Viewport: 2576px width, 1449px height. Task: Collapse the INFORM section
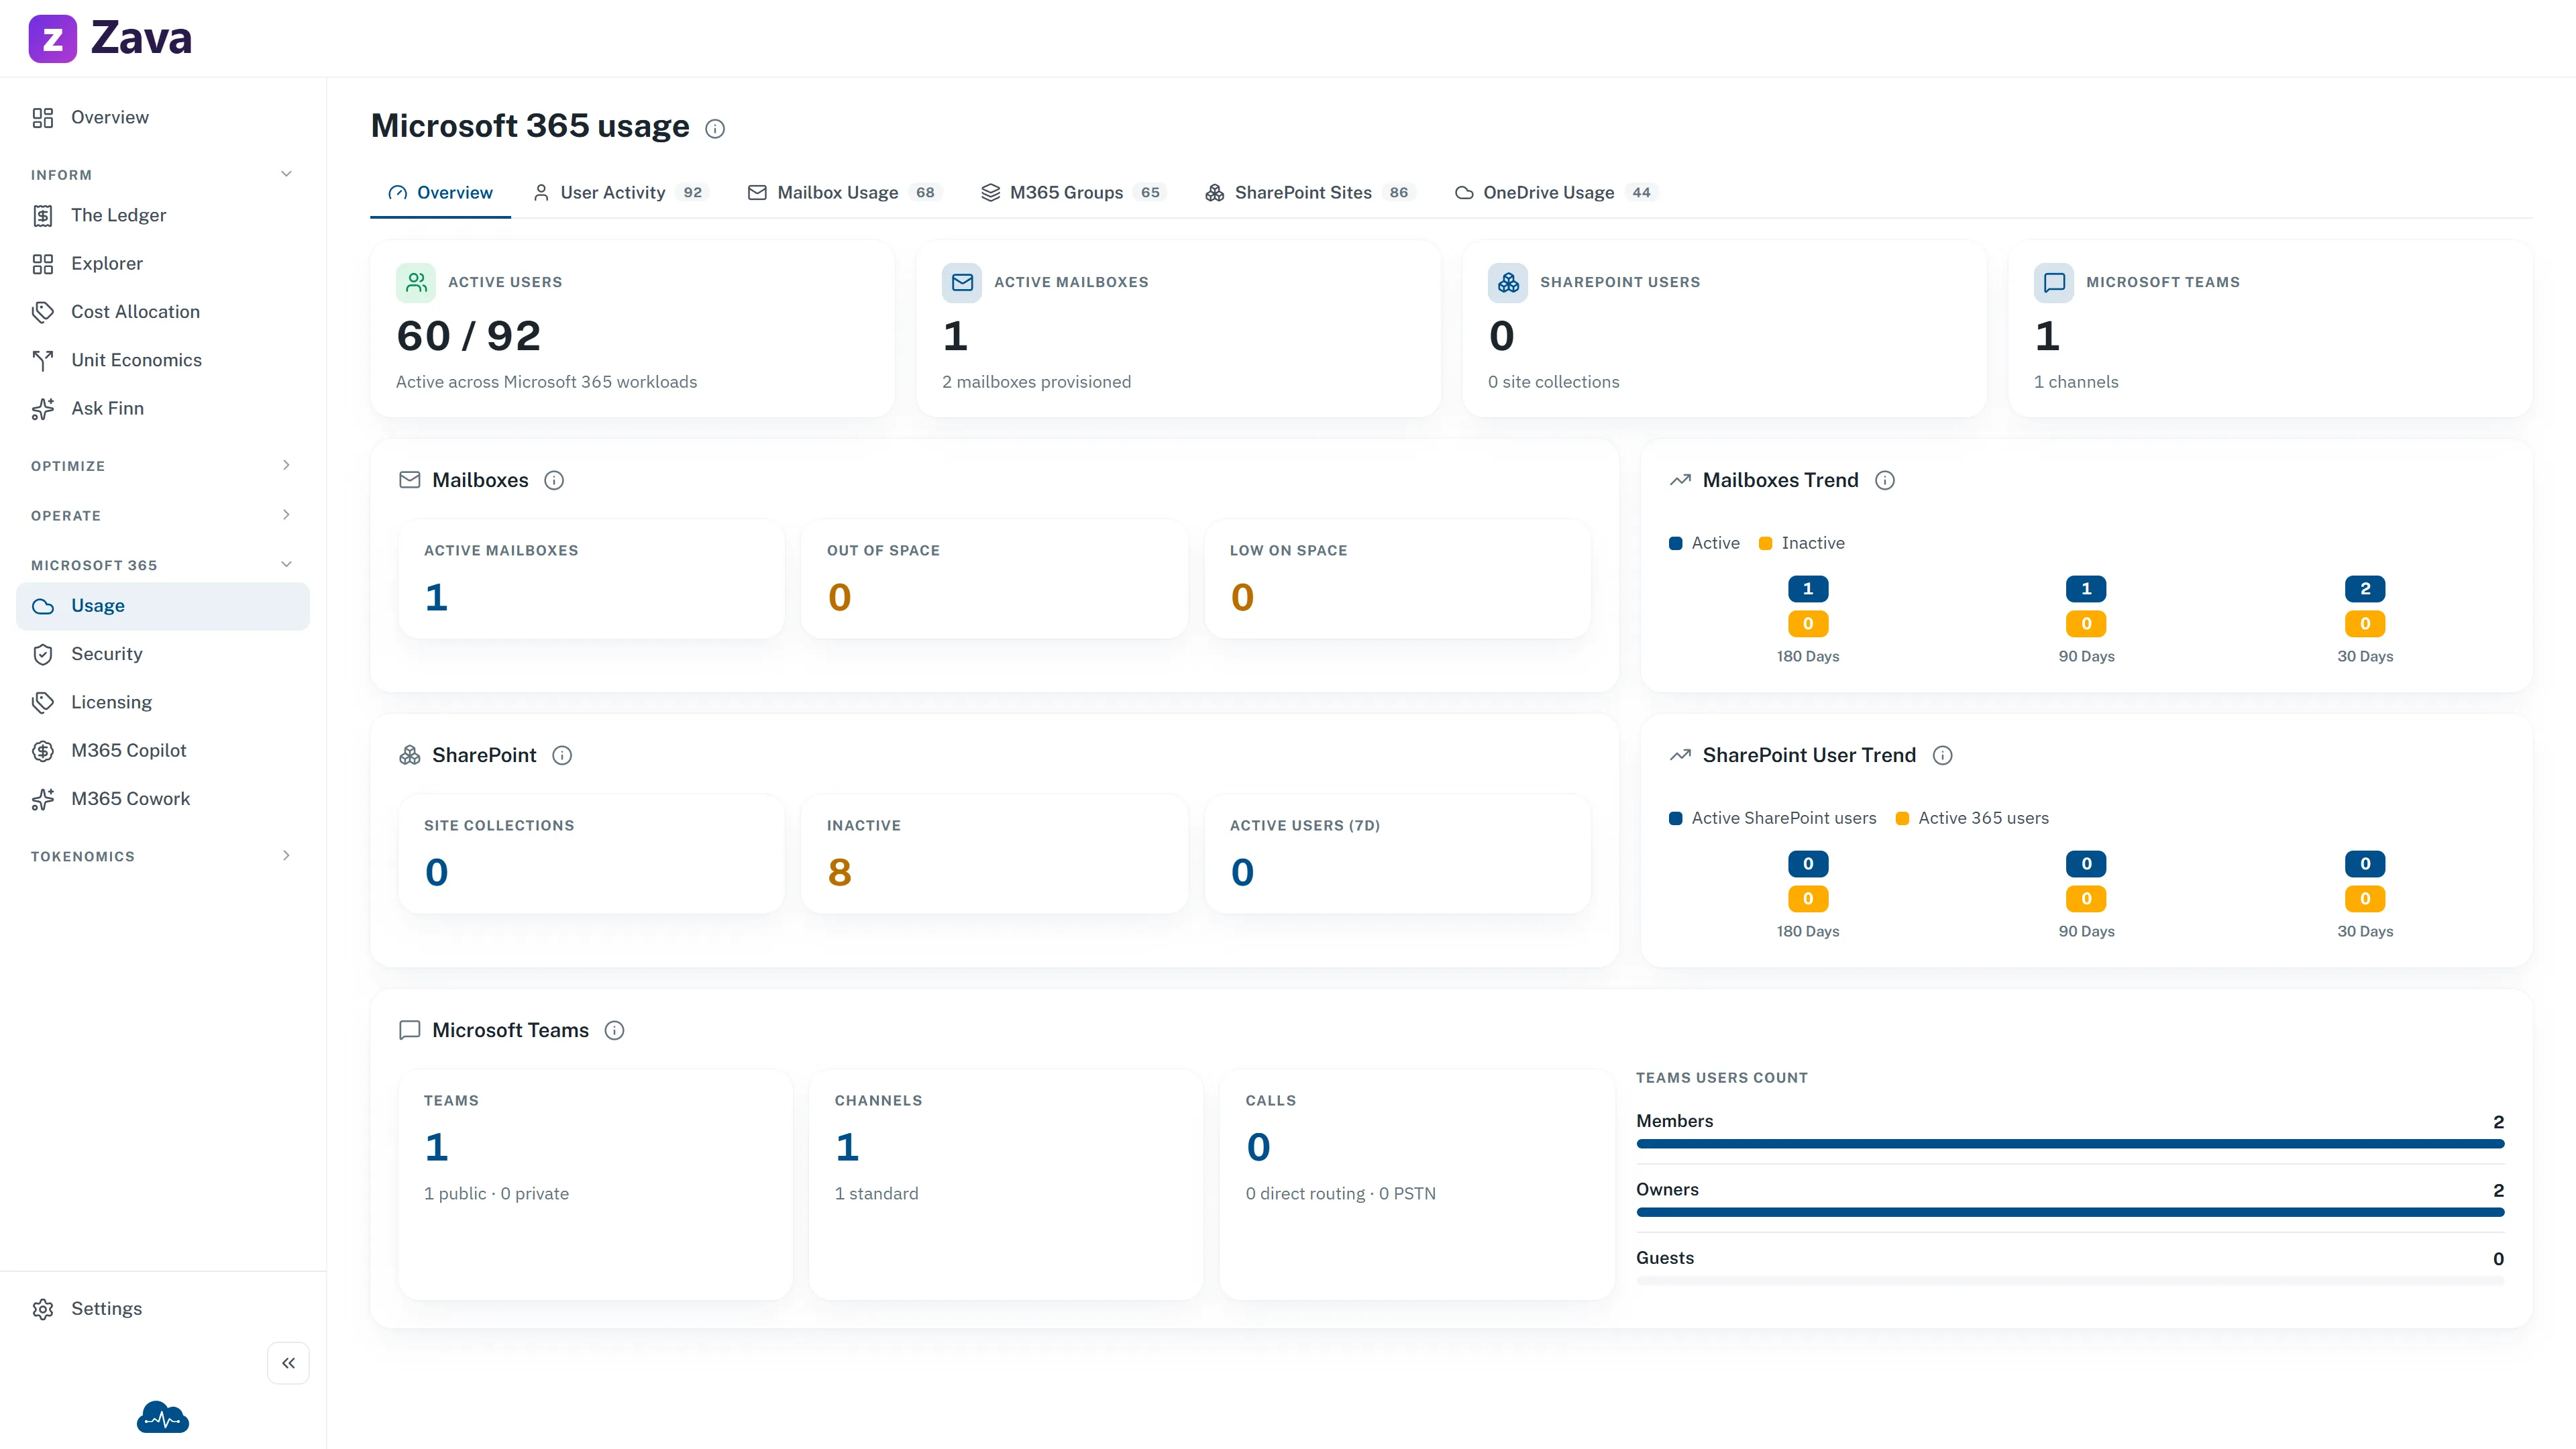pos(286,174)
